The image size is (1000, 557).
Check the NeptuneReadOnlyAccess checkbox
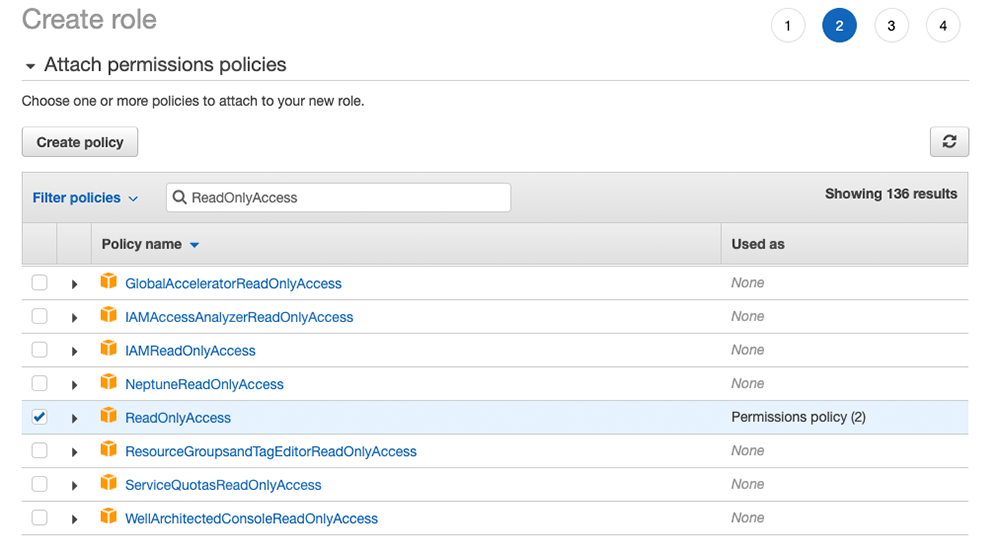(x=40, y=383)
